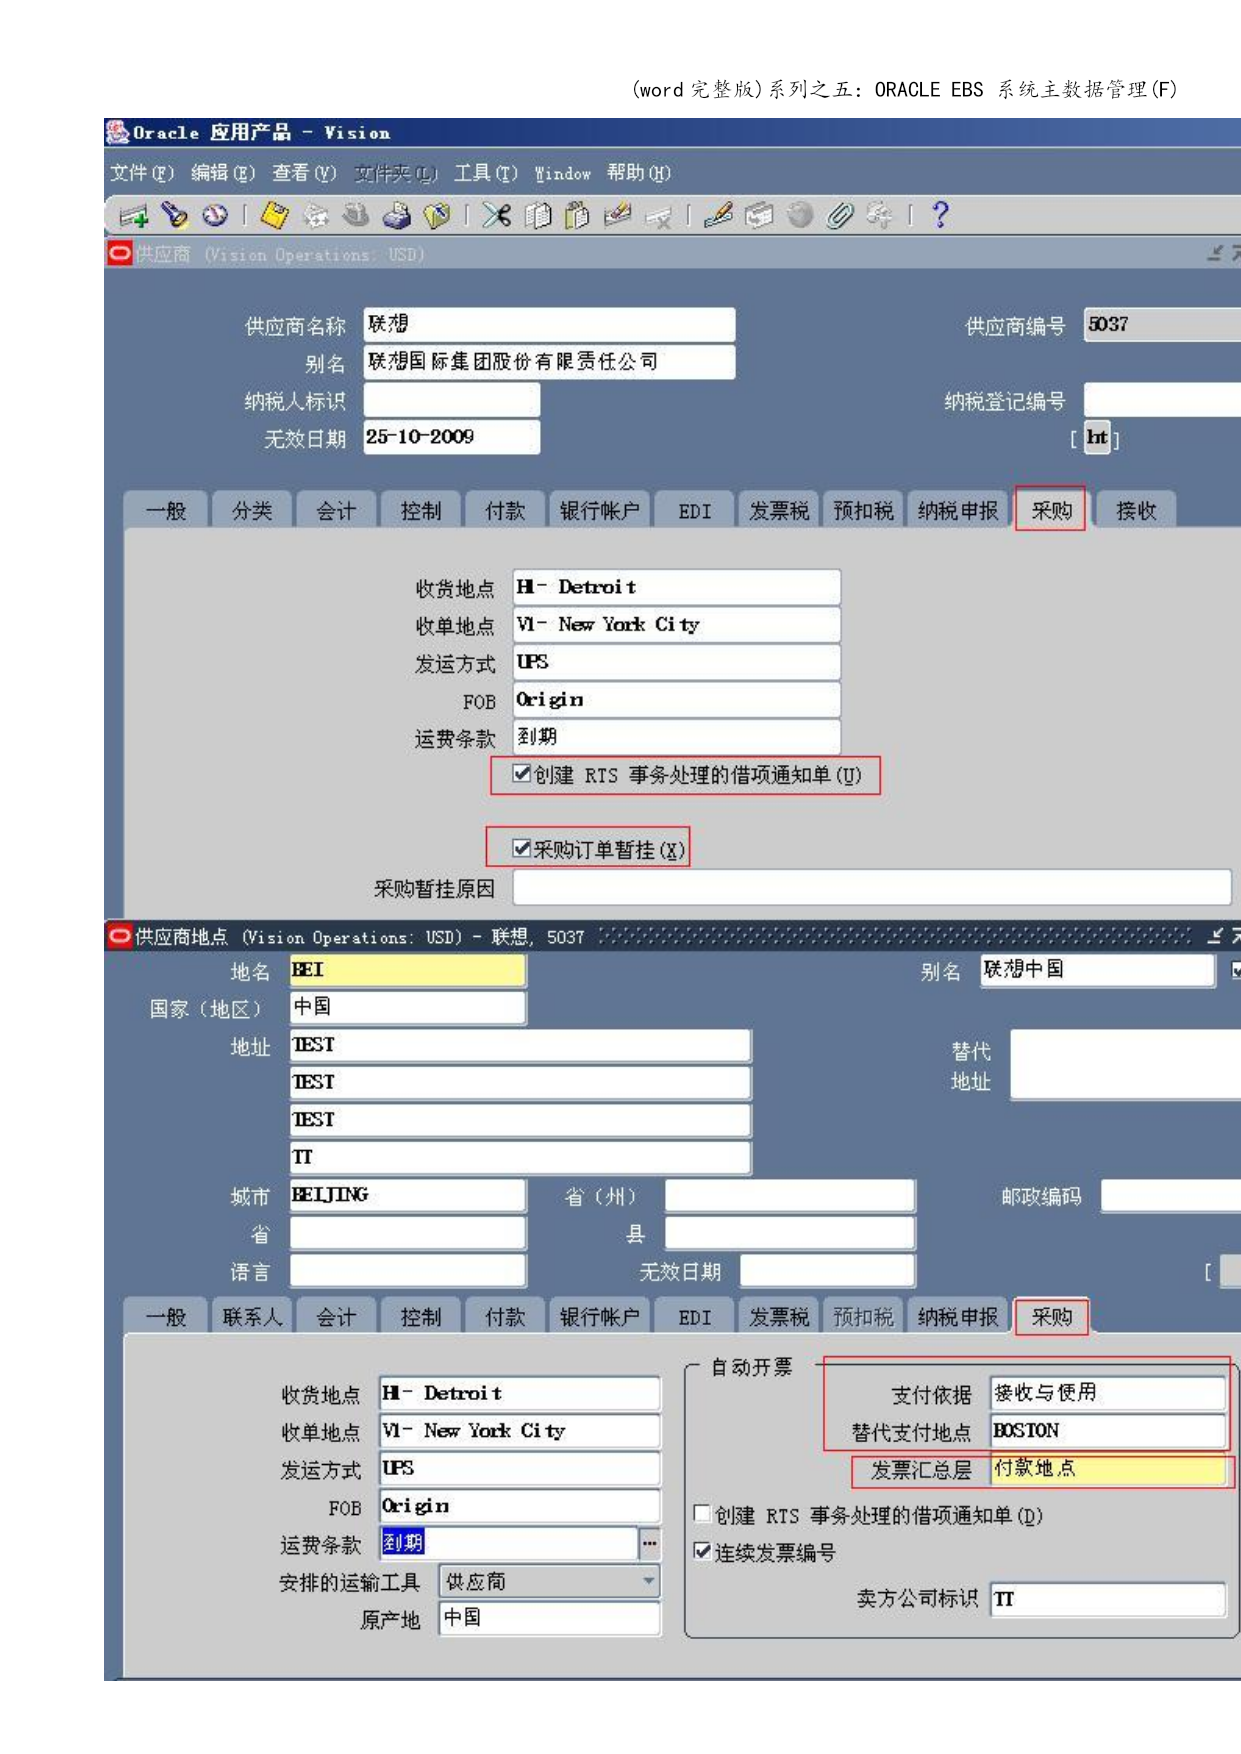Open the 文件(F) menu
The height and width of the screenshot is (1754, 1241).
click(x=142, y=173)
